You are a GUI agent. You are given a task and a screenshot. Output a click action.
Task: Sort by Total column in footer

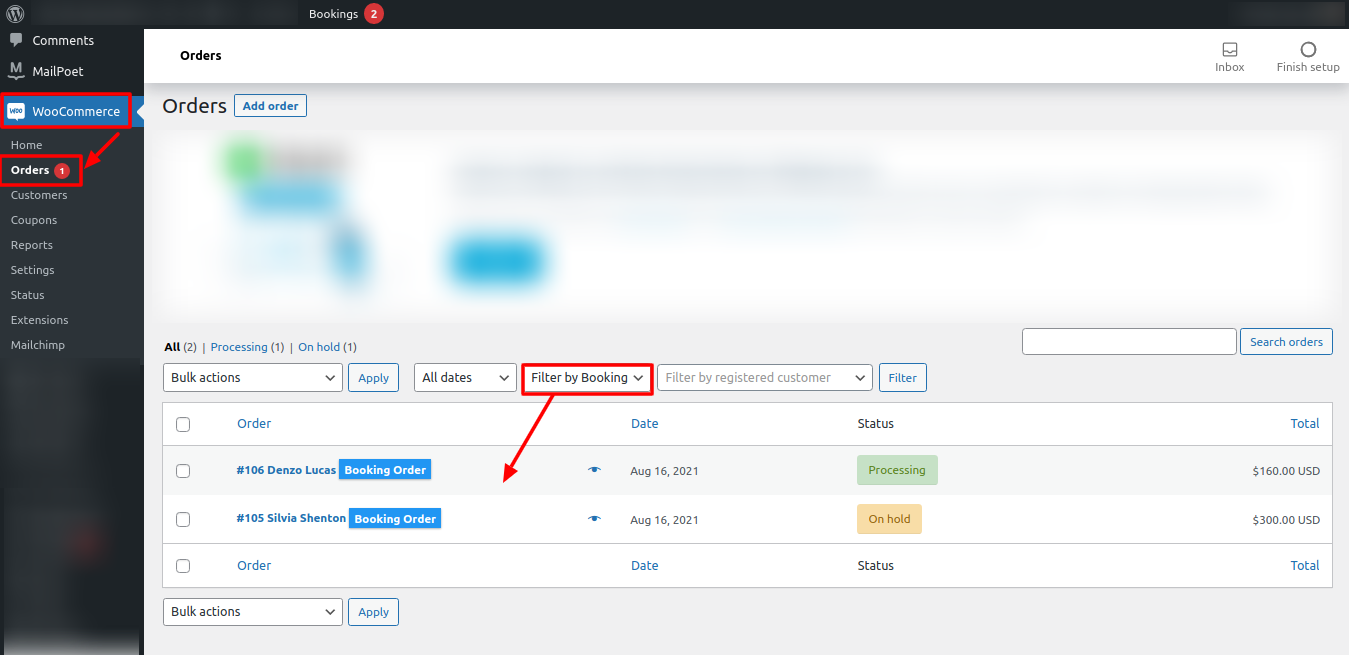[x=1305, y=566]
